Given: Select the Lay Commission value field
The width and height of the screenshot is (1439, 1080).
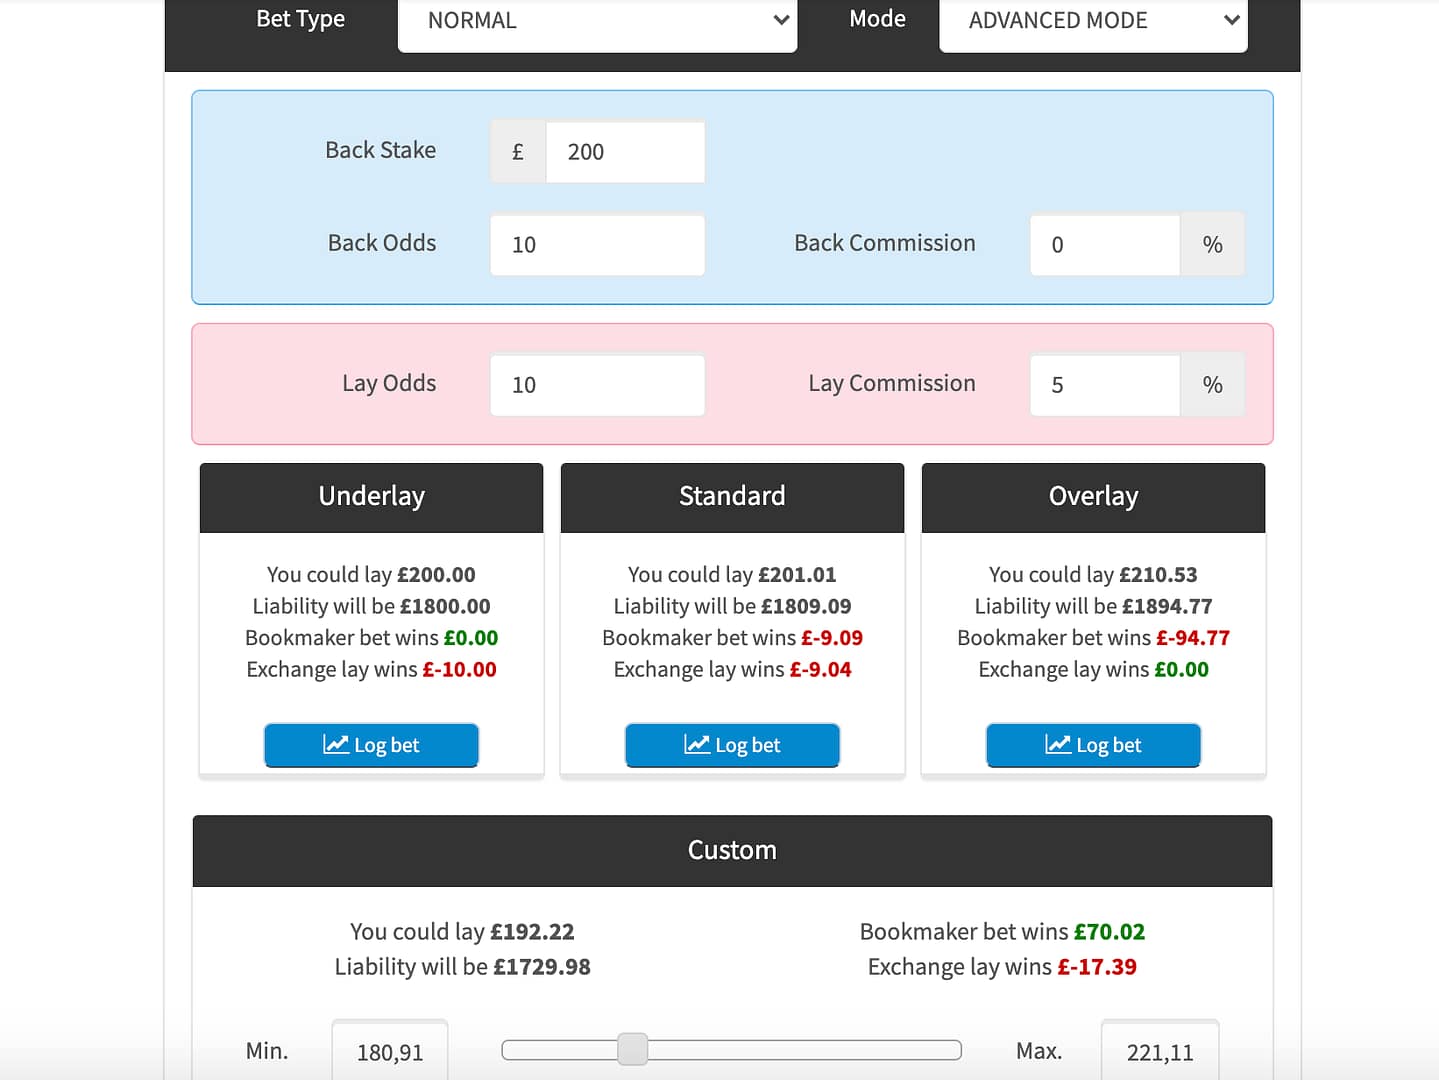Looking at the screenshot, I should (1104, 385).
